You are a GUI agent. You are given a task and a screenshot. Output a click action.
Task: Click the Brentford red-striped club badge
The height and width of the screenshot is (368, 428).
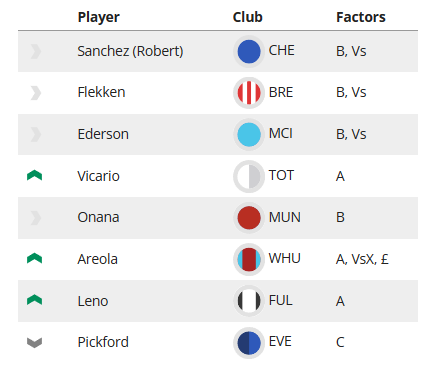(x=249, y=93)
